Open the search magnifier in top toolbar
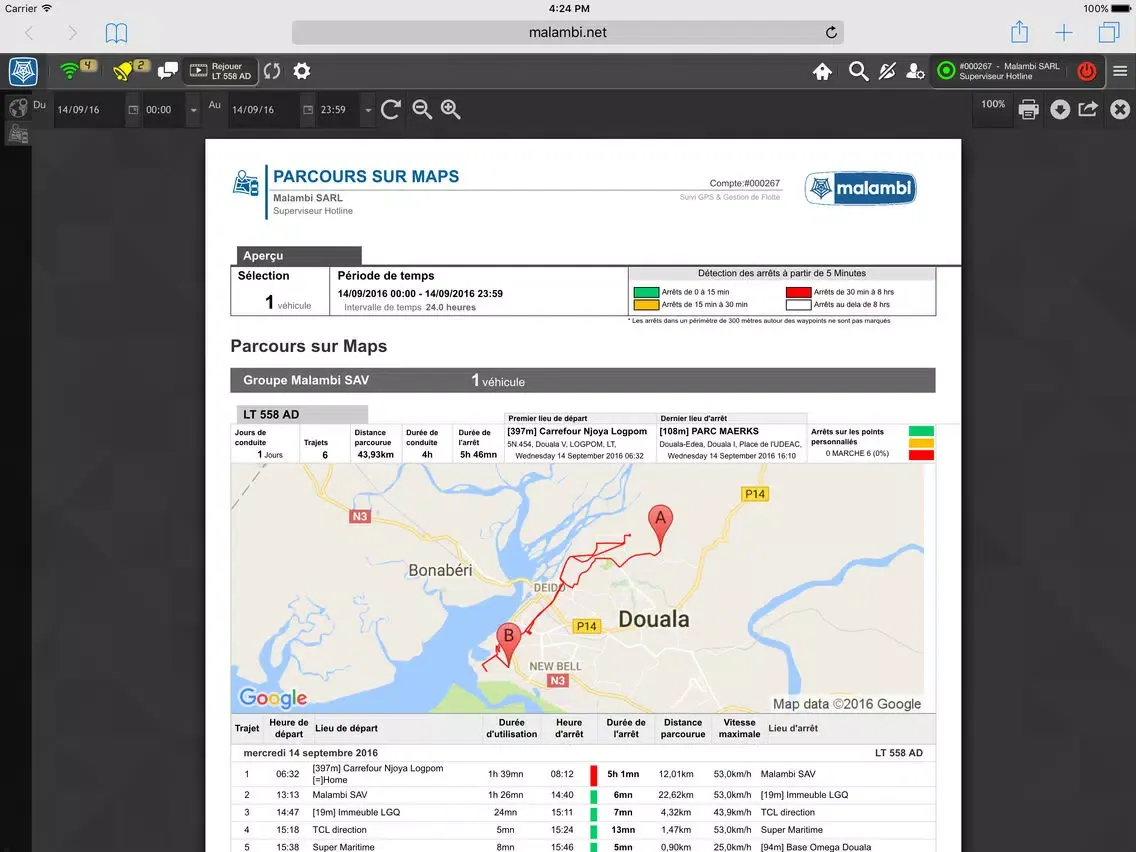Image resolution: width=1136 pixels, height=852 pixels. (x=859, y=71)
